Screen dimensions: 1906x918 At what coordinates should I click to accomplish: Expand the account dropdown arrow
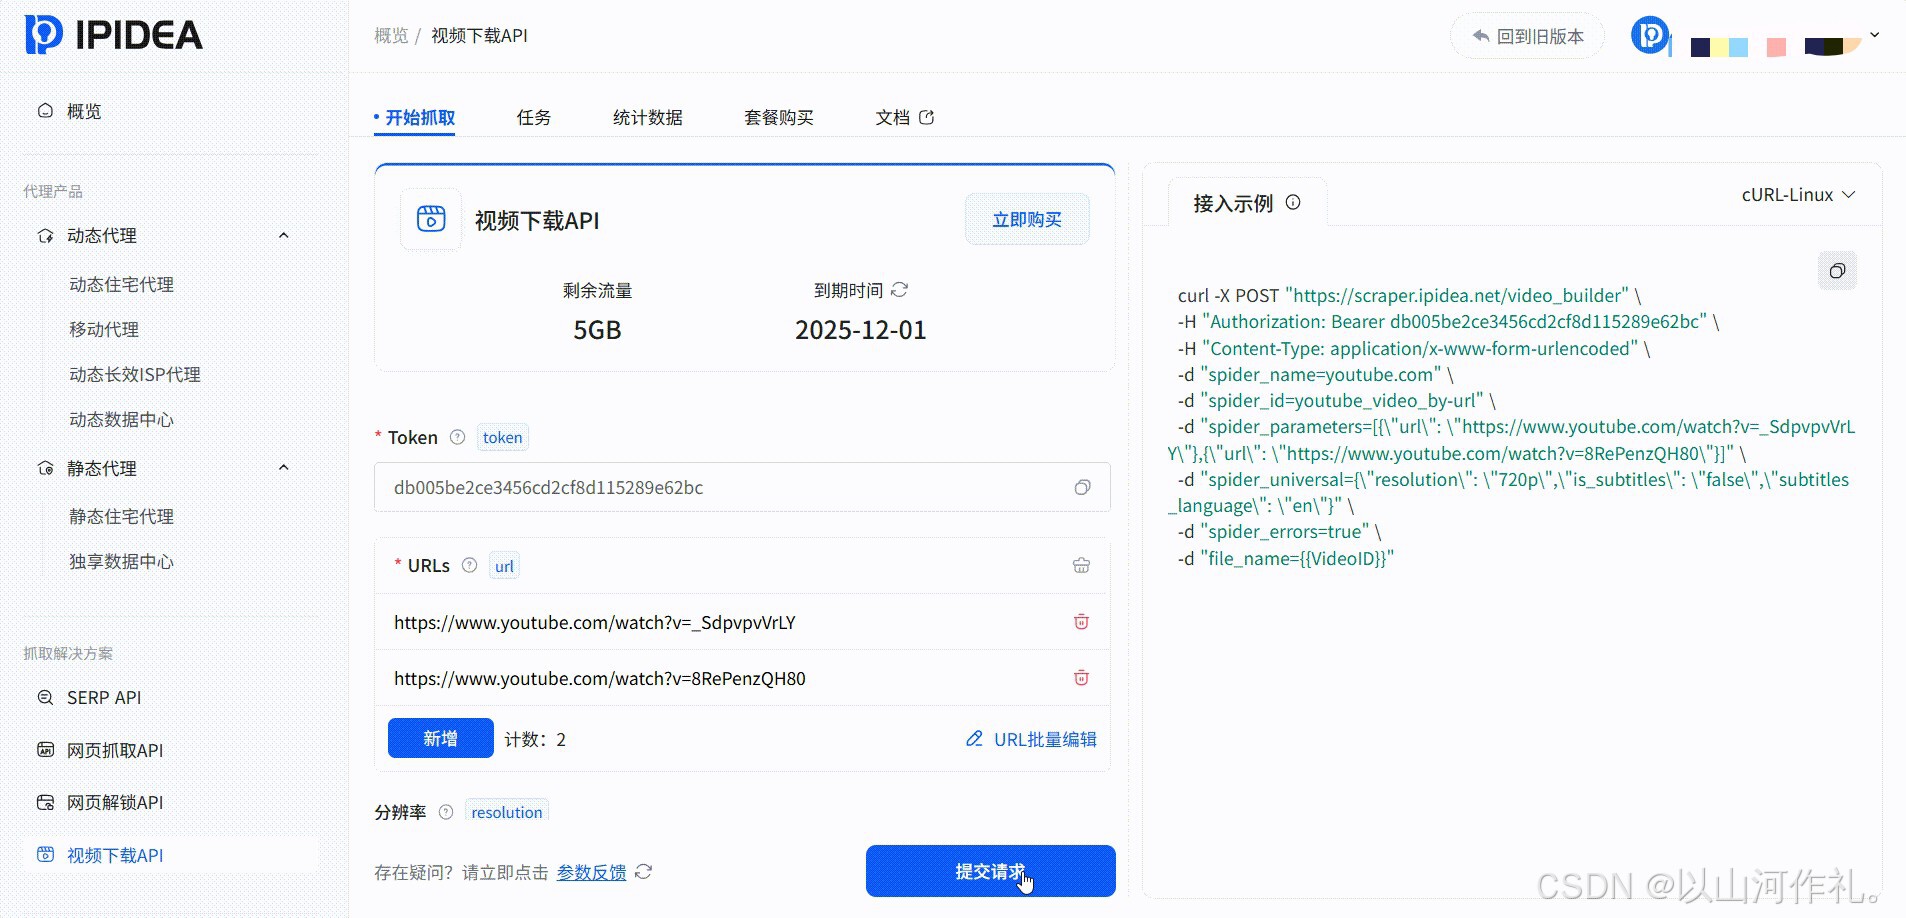click(1875, 35)
